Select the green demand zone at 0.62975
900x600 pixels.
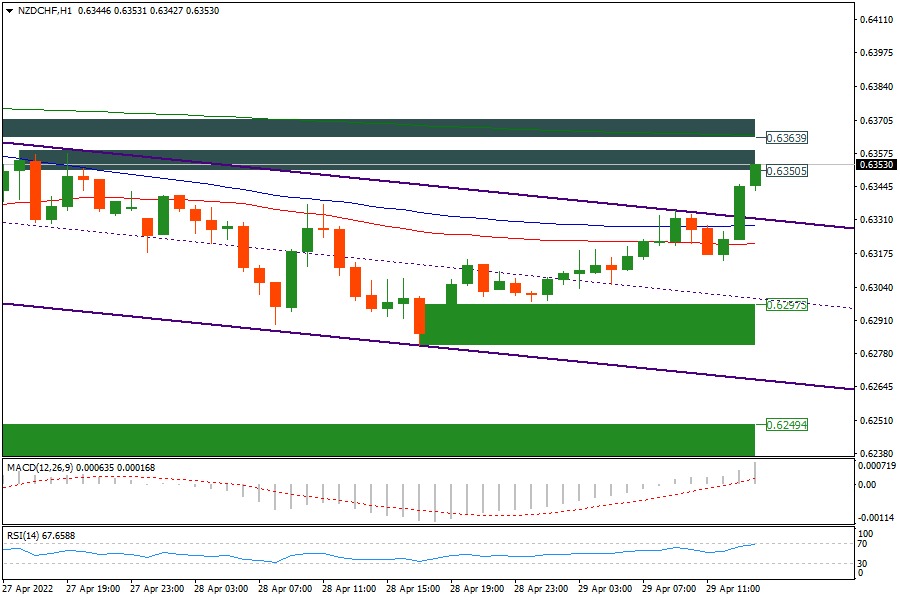590,324
